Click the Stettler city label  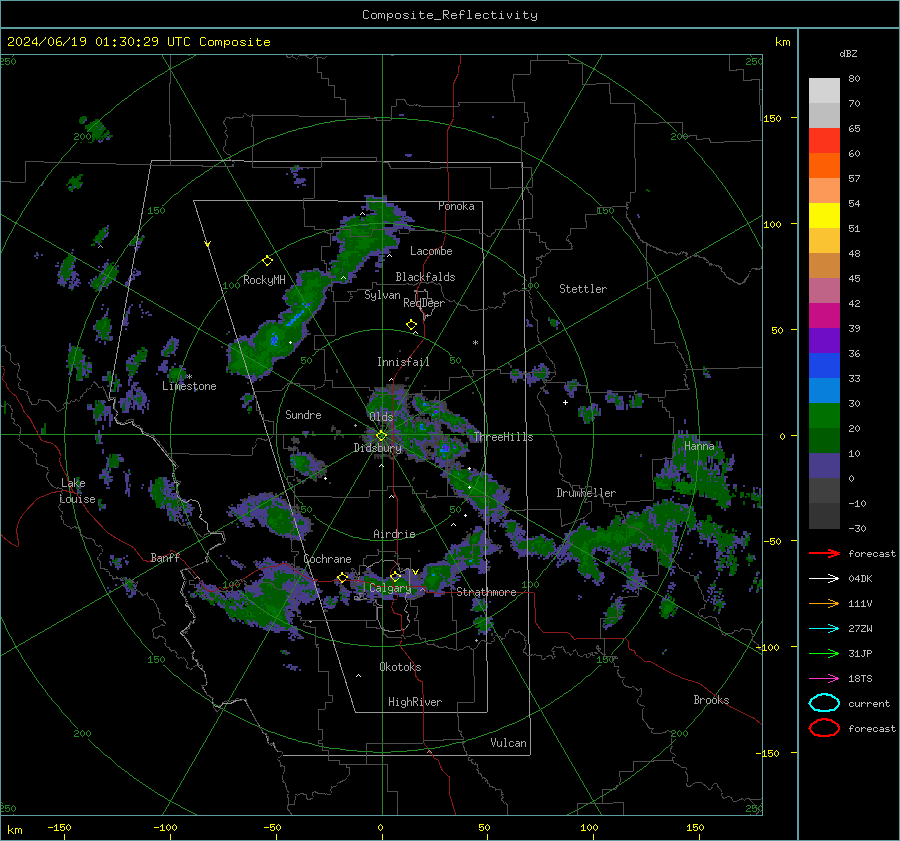click(x=583, y=289)
